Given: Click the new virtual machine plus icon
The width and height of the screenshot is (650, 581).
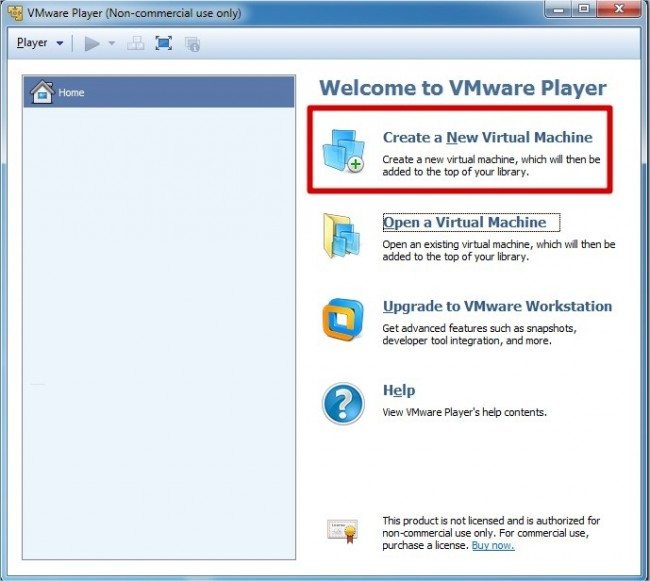Looking at the screenshot, I should coord(344,151).
